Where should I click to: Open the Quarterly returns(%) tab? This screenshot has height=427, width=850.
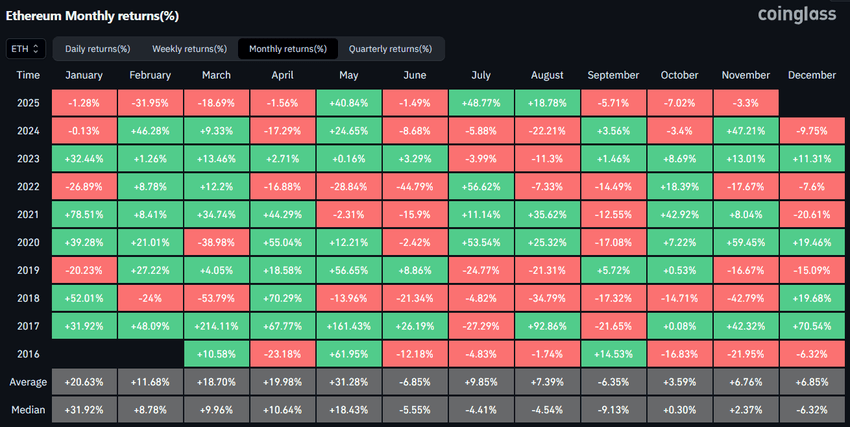click(390, 49)
